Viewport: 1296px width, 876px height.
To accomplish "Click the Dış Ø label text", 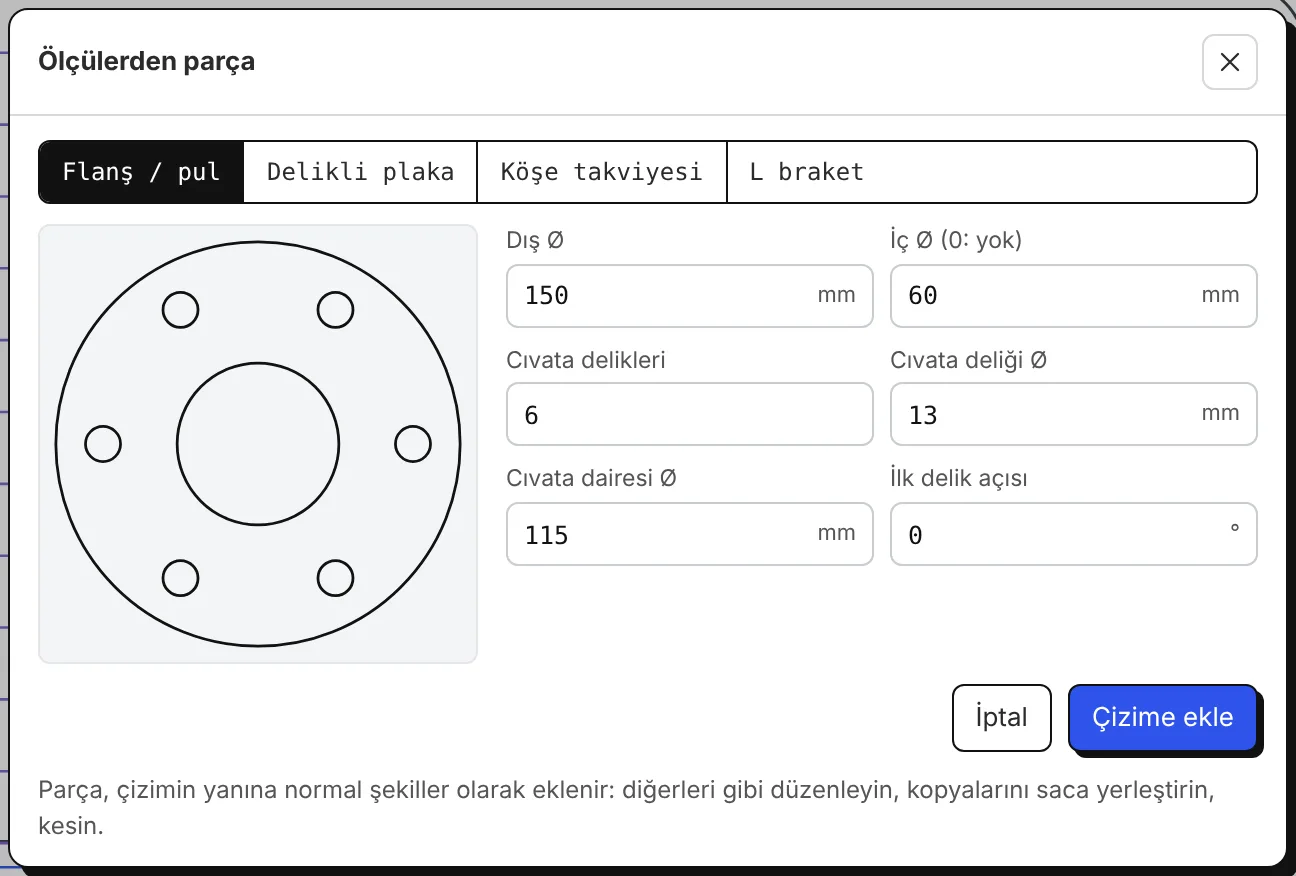I will point(535,241).
